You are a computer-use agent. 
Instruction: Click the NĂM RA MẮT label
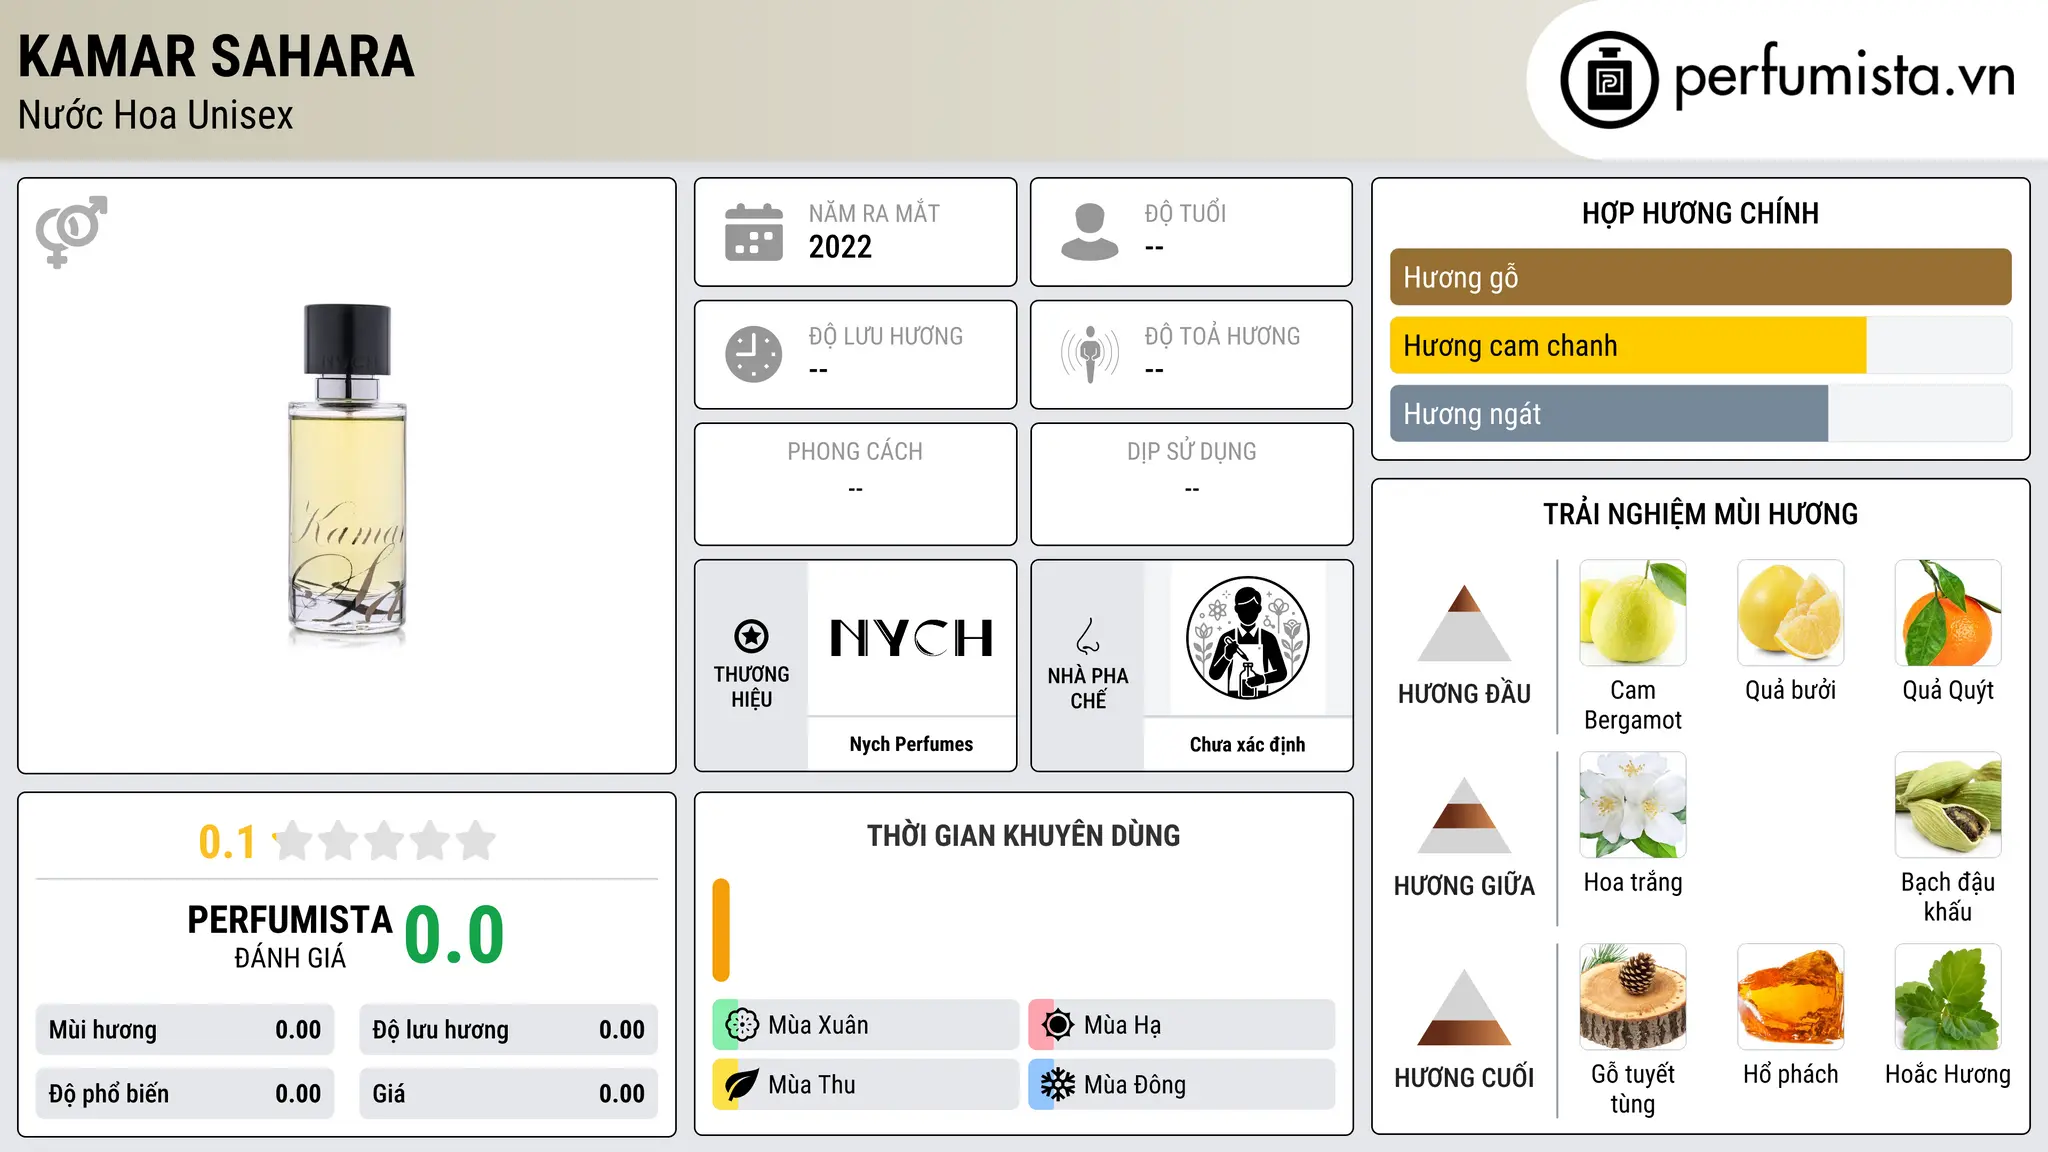(874, 213)
